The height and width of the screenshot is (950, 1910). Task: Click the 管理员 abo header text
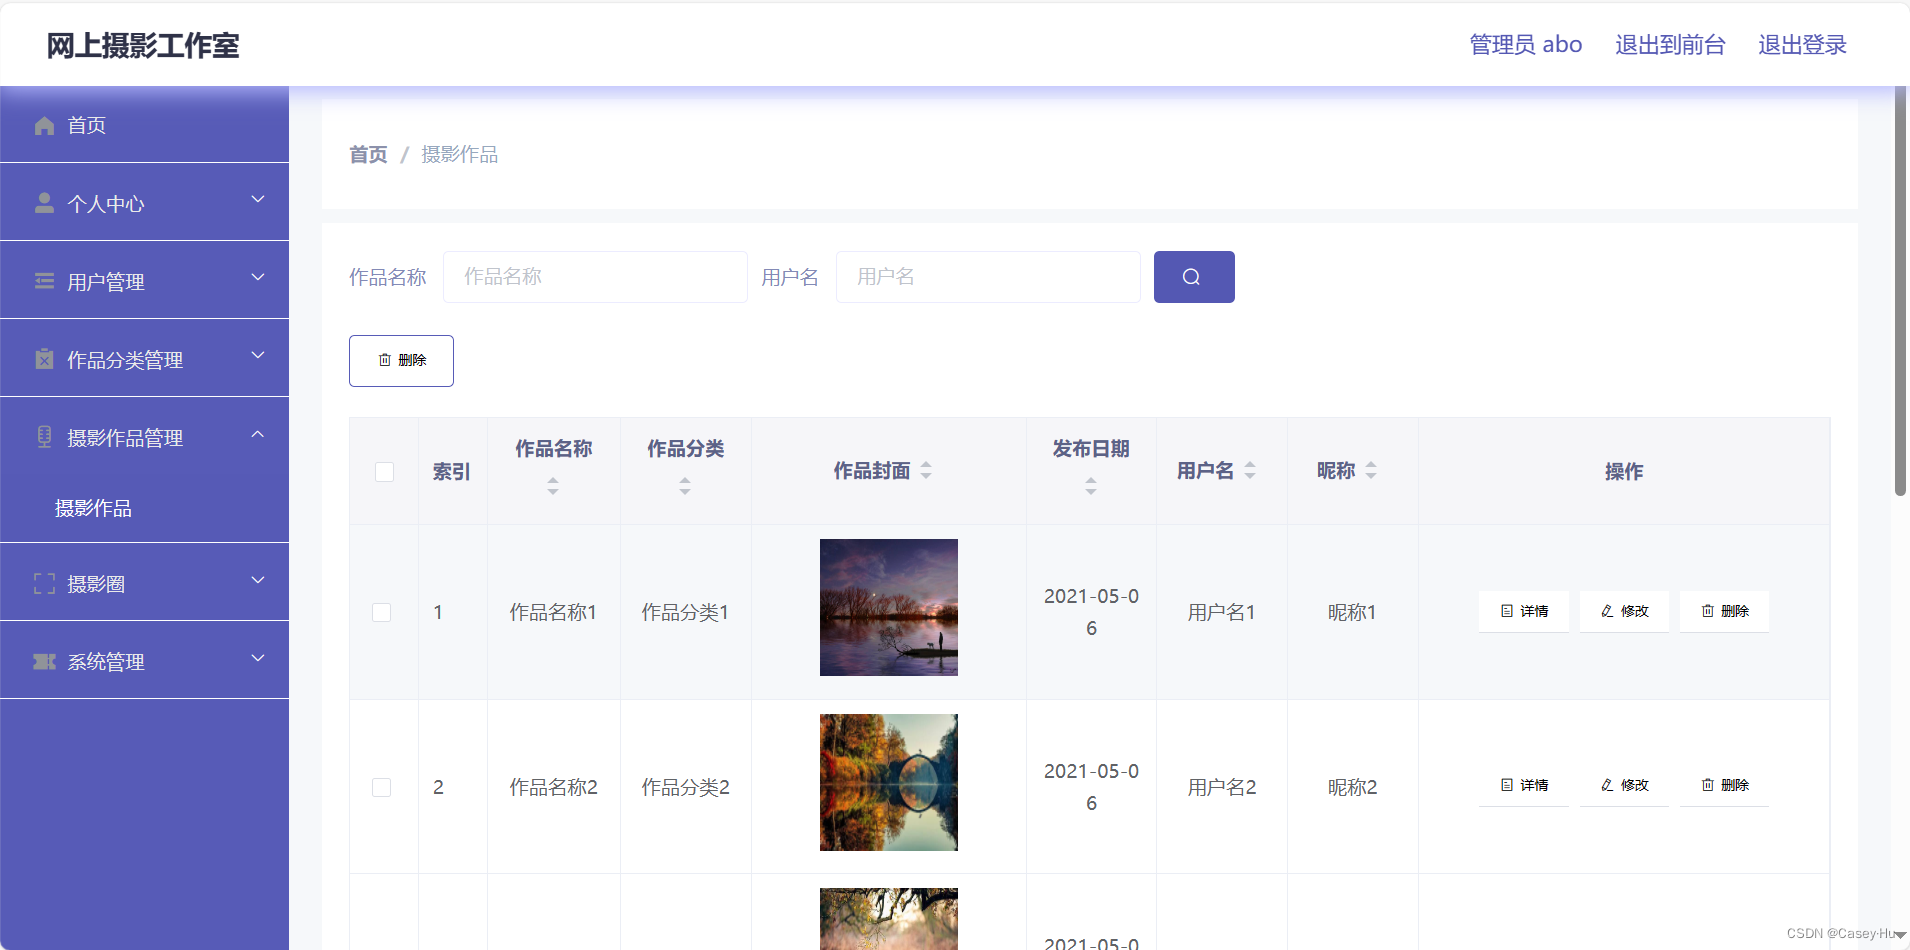(x=1526, y=45)
